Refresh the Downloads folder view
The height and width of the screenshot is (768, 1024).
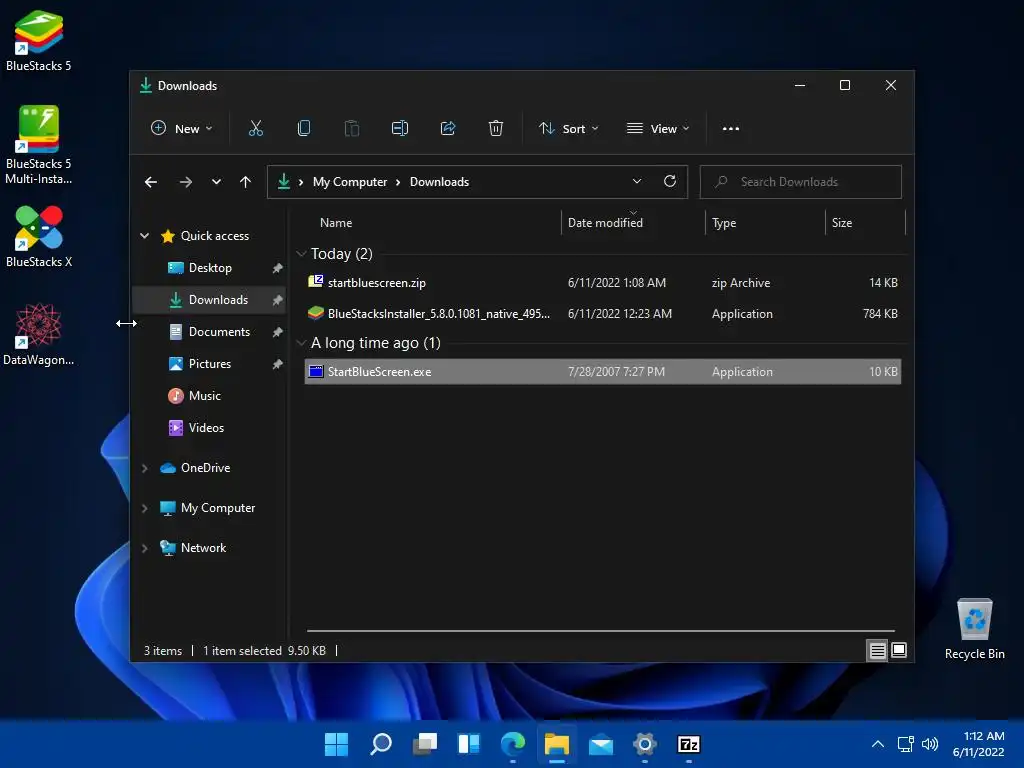pyautogui.click(x=670, y=182)
